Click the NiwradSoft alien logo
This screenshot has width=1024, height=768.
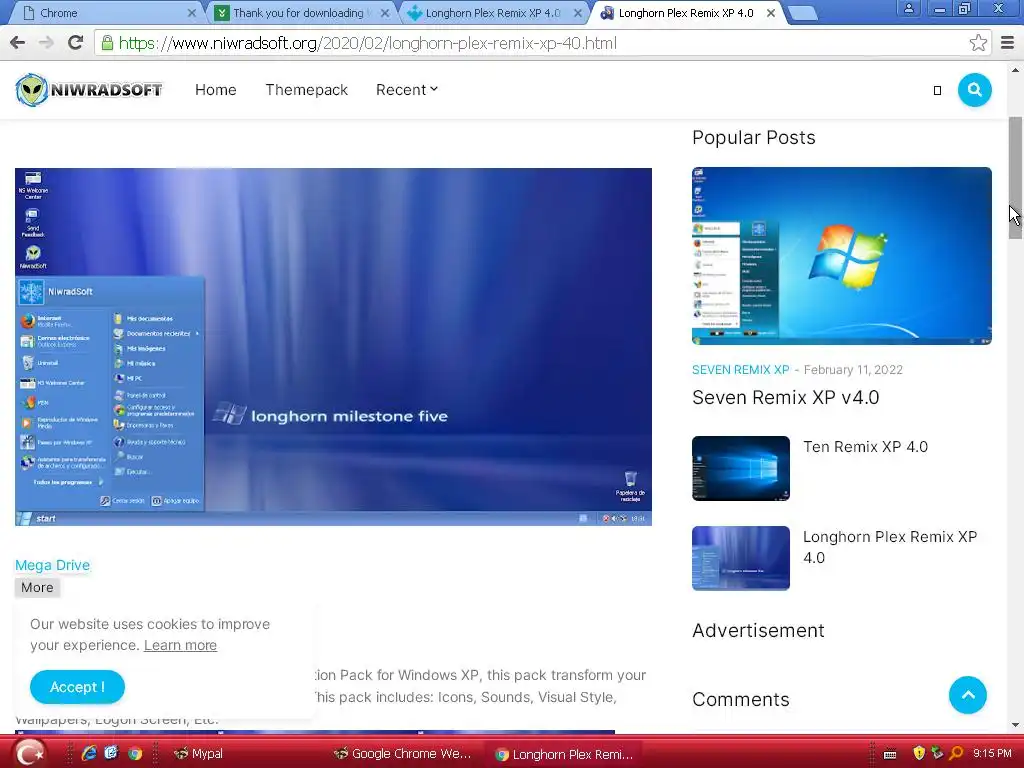[x=89, y=90]
